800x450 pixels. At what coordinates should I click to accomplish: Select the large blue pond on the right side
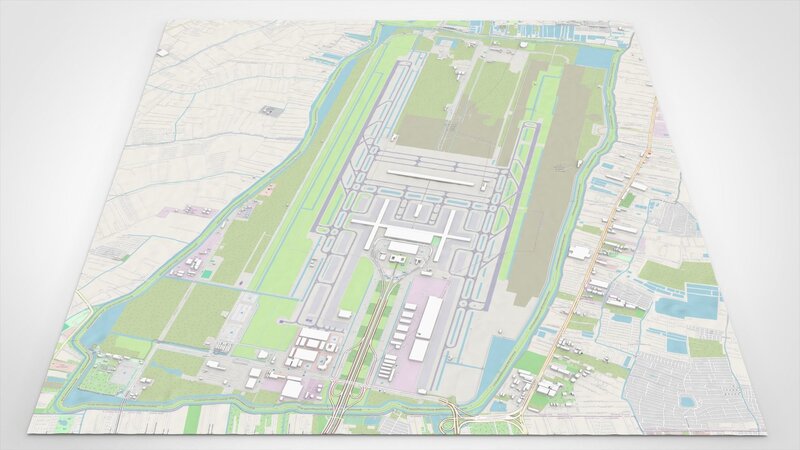coord(690,305)
